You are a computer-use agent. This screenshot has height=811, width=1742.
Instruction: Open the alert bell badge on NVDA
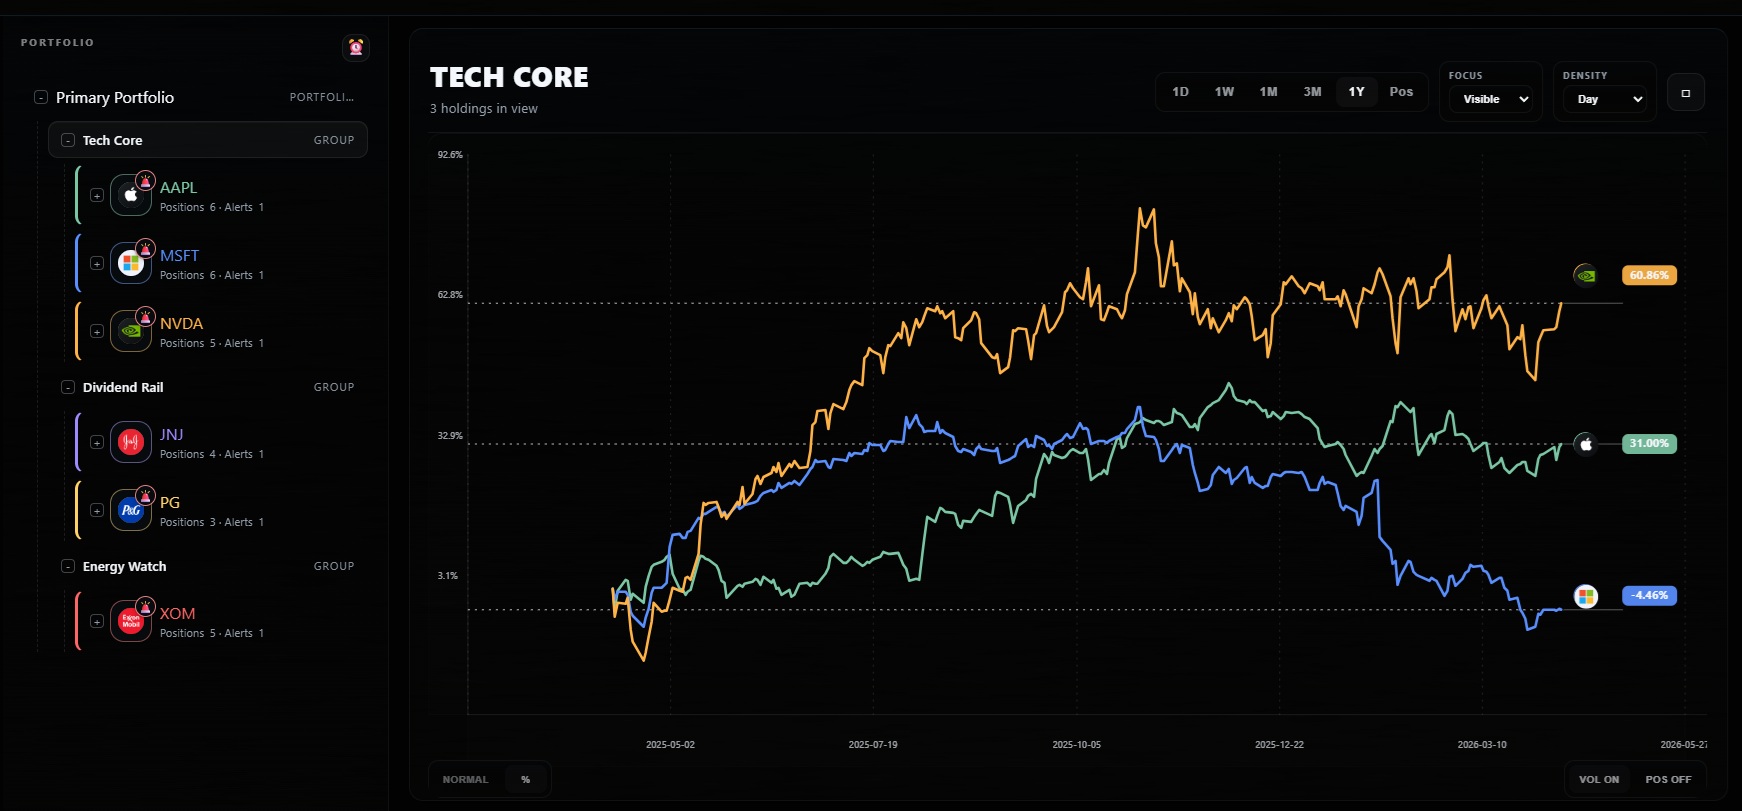click(146, 317)
